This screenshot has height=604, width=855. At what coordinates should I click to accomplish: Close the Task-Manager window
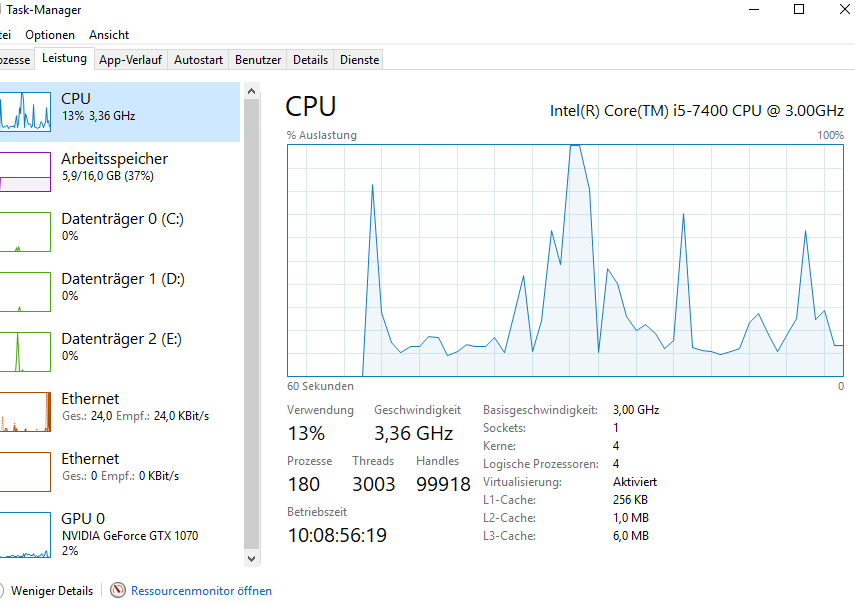click(x=844, y=9)
